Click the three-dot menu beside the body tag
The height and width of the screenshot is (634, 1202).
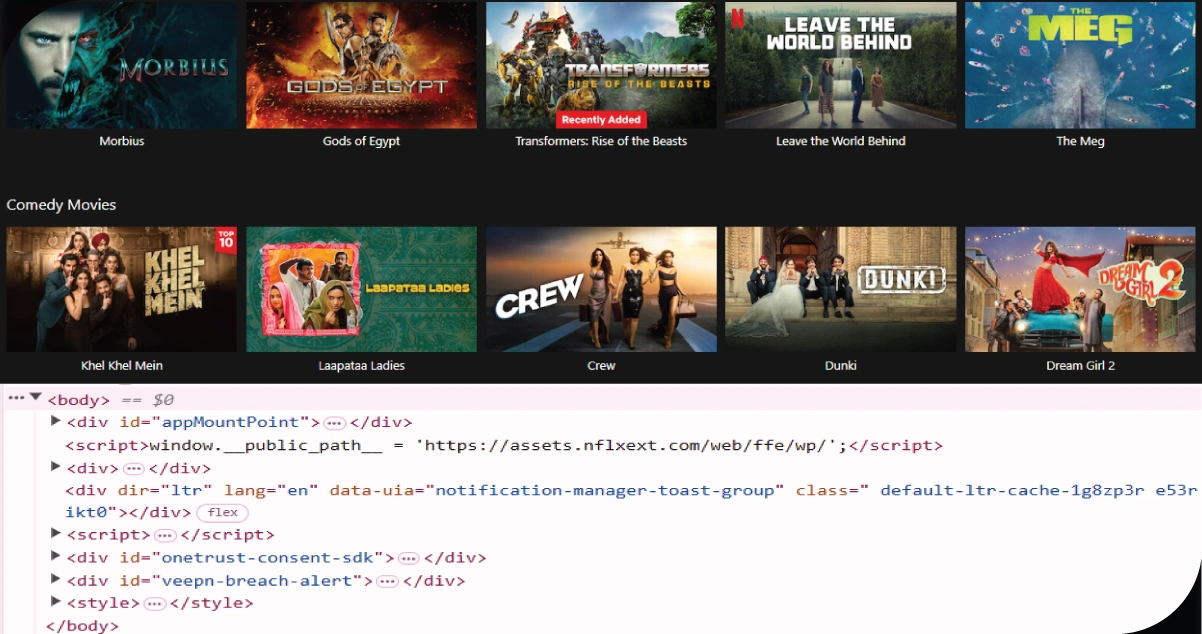pyautogui.click(x=15, y=398)
